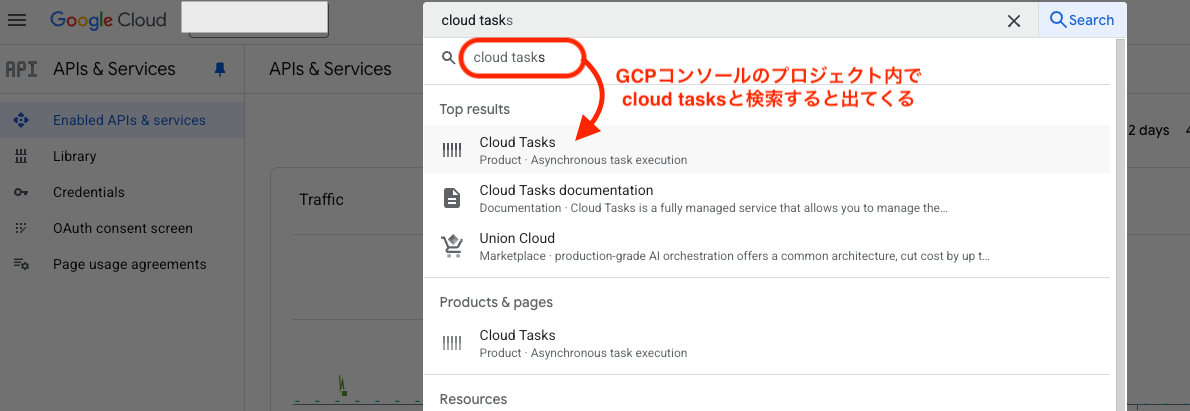Viewport: 1190px width, 411px height.
Task: Select Cloud Tasks under Top results
Action: [x=517, y=150]
